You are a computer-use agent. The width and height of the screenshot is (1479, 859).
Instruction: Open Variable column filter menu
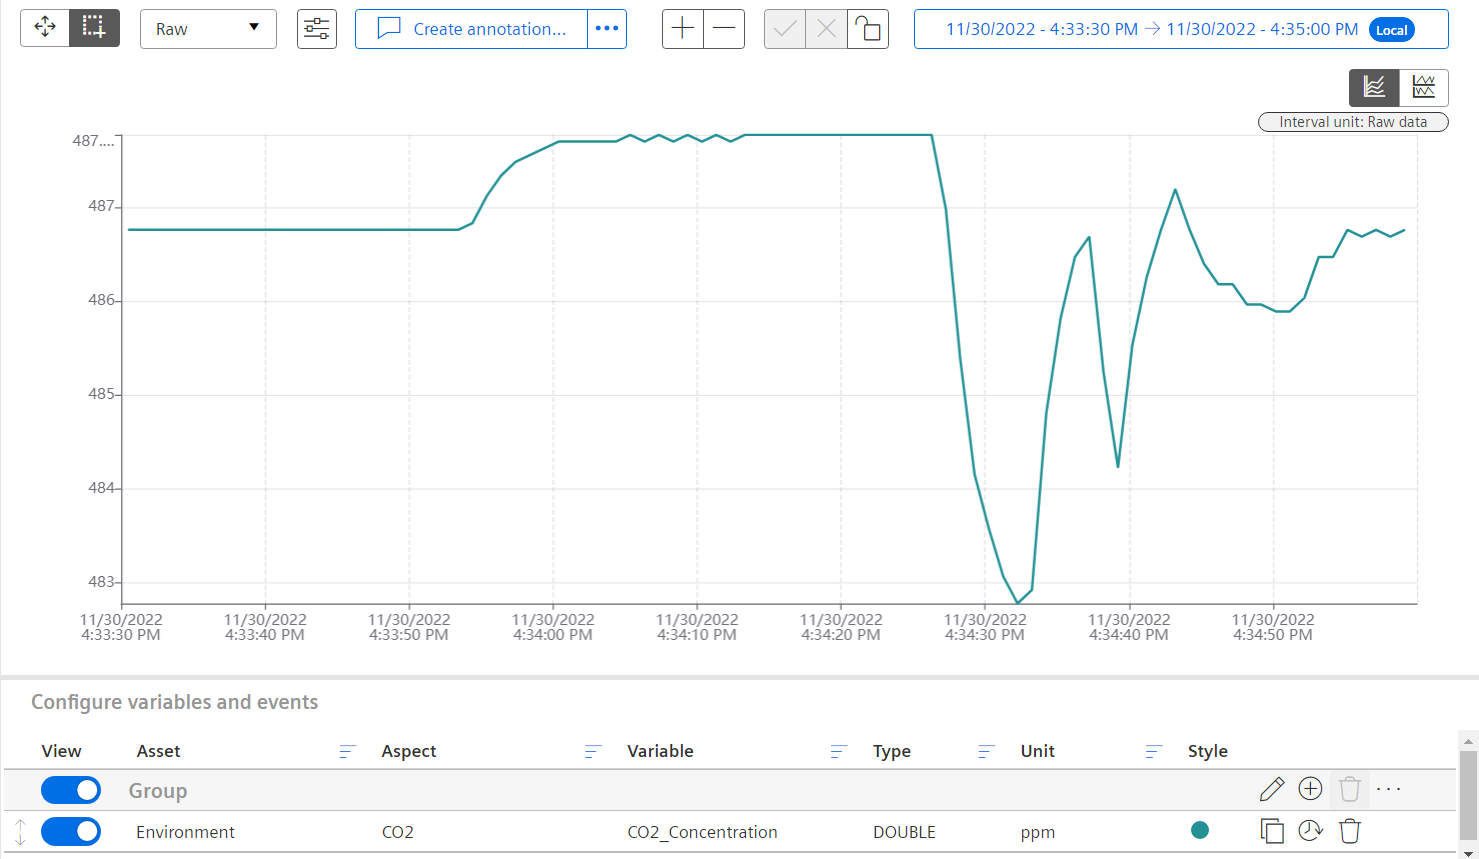pyautogui.click(x=839, y=751)
